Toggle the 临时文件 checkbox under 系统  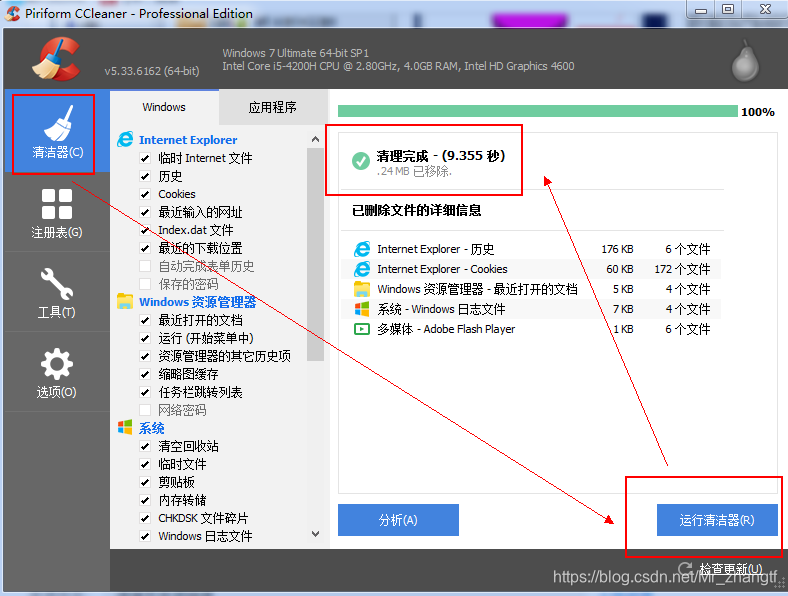click(145, 464)
